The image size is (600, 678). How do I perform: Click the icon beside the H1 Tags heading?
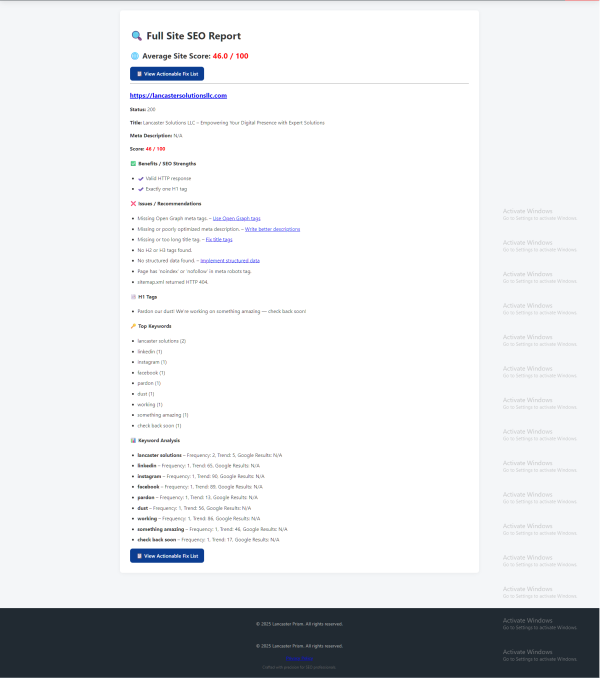[x=133, y=297]
